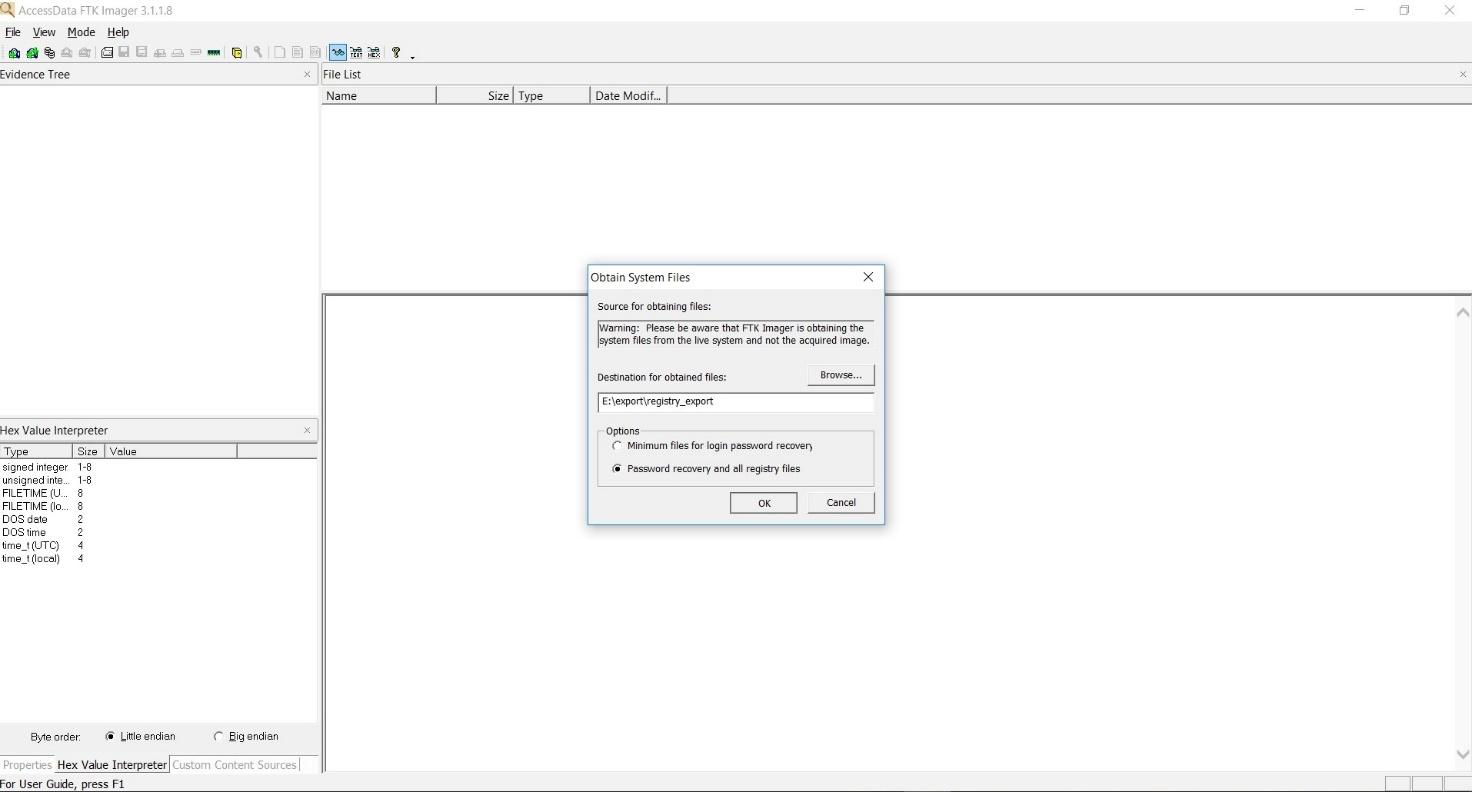Click the viewer pane scroll up arrow
Screen dimensions: 1472x792
(1462, 313)
